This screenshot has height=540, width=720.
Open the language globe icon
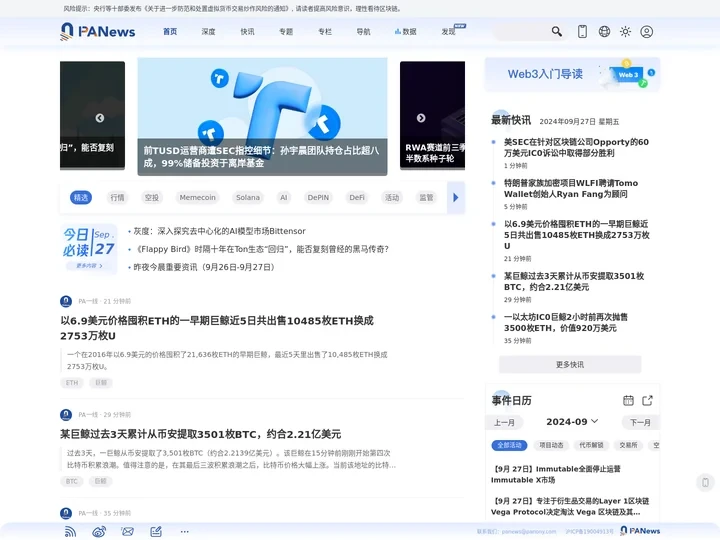click(604, 31)
